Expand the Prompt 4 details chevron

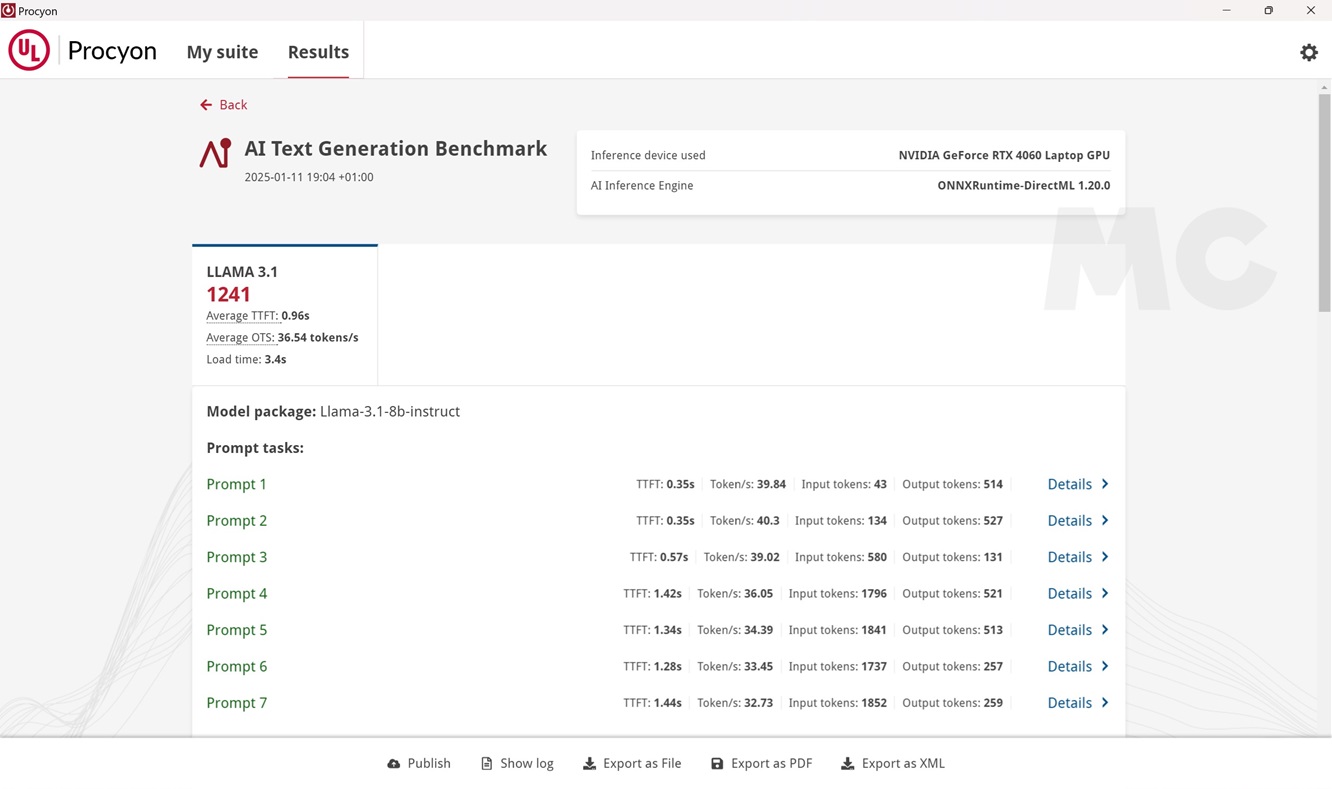coord(1105,594)
